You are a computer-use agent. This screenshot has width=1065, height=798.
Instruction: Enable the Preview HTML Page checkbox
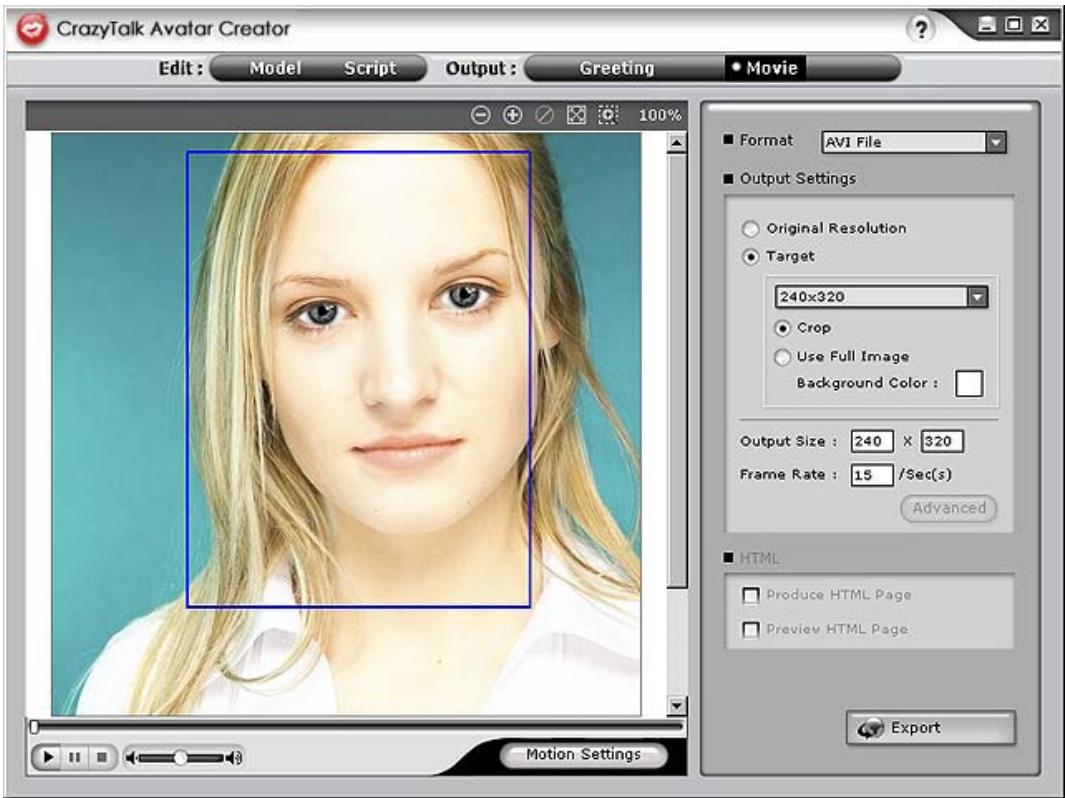tap(751, 630)
